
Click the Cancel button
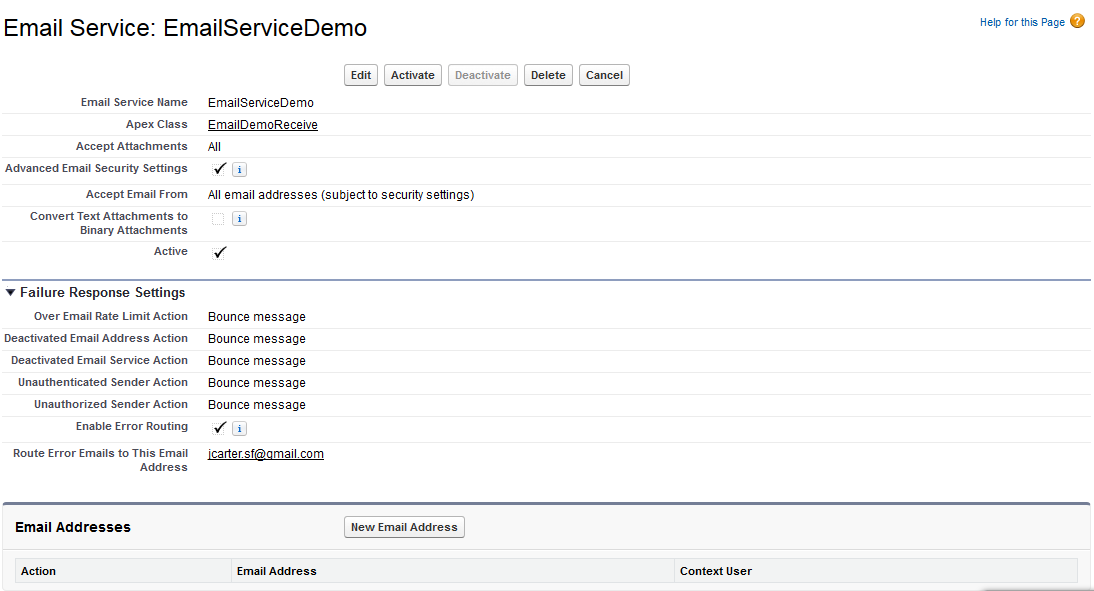point(604,75)
